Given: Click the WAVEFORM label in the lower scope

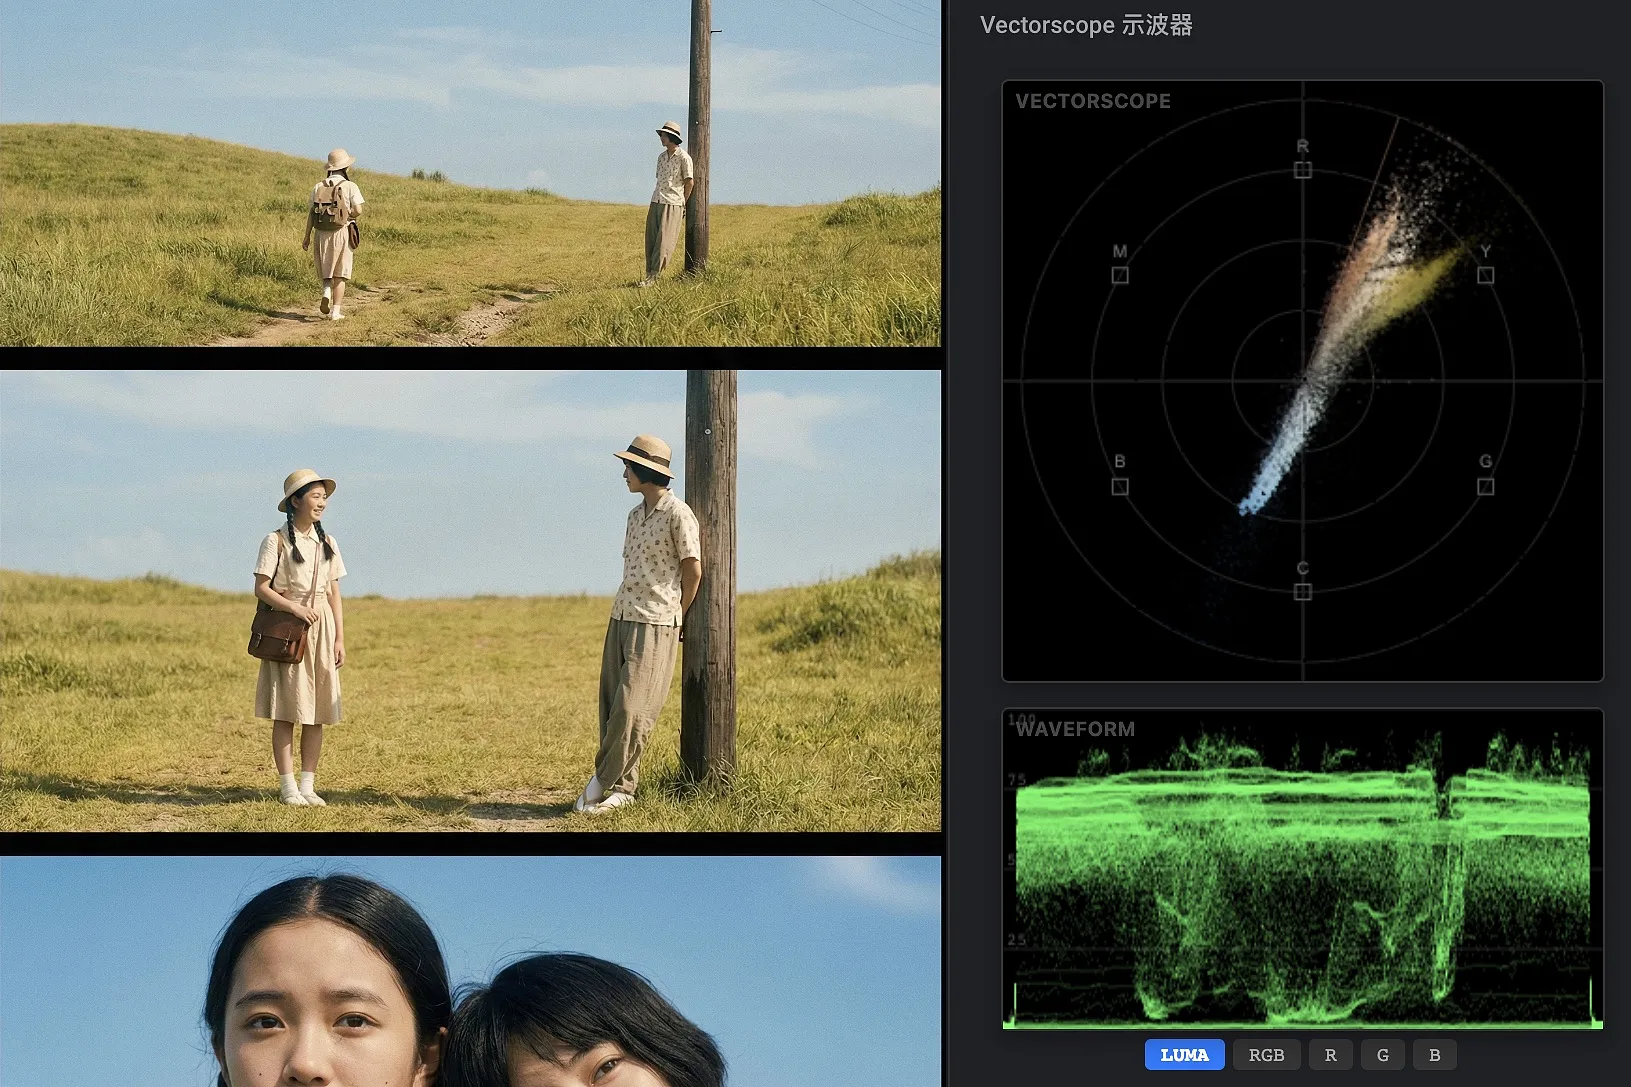Looking at the screenshot, I should (1076, 729).
